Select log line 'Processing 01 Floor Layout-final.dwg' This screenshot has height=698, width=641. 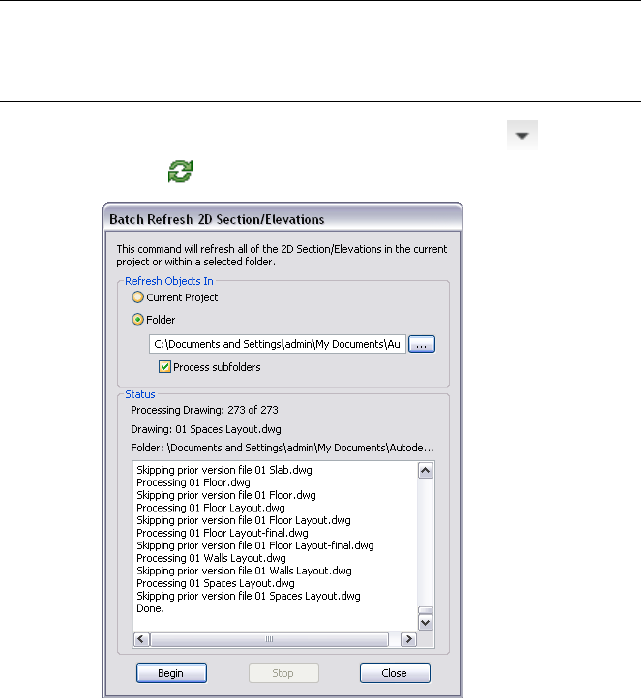(222, 533)
